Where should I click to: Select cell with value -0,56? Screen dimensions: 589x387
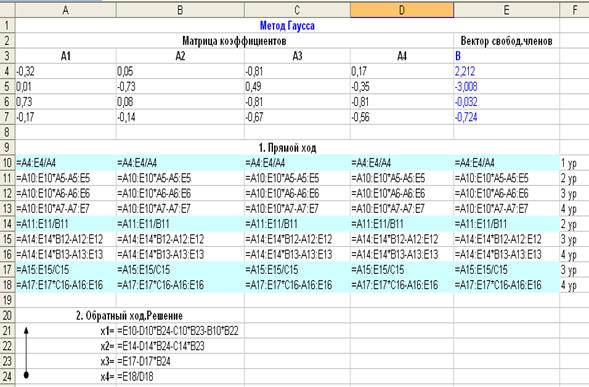coord(402,117)
